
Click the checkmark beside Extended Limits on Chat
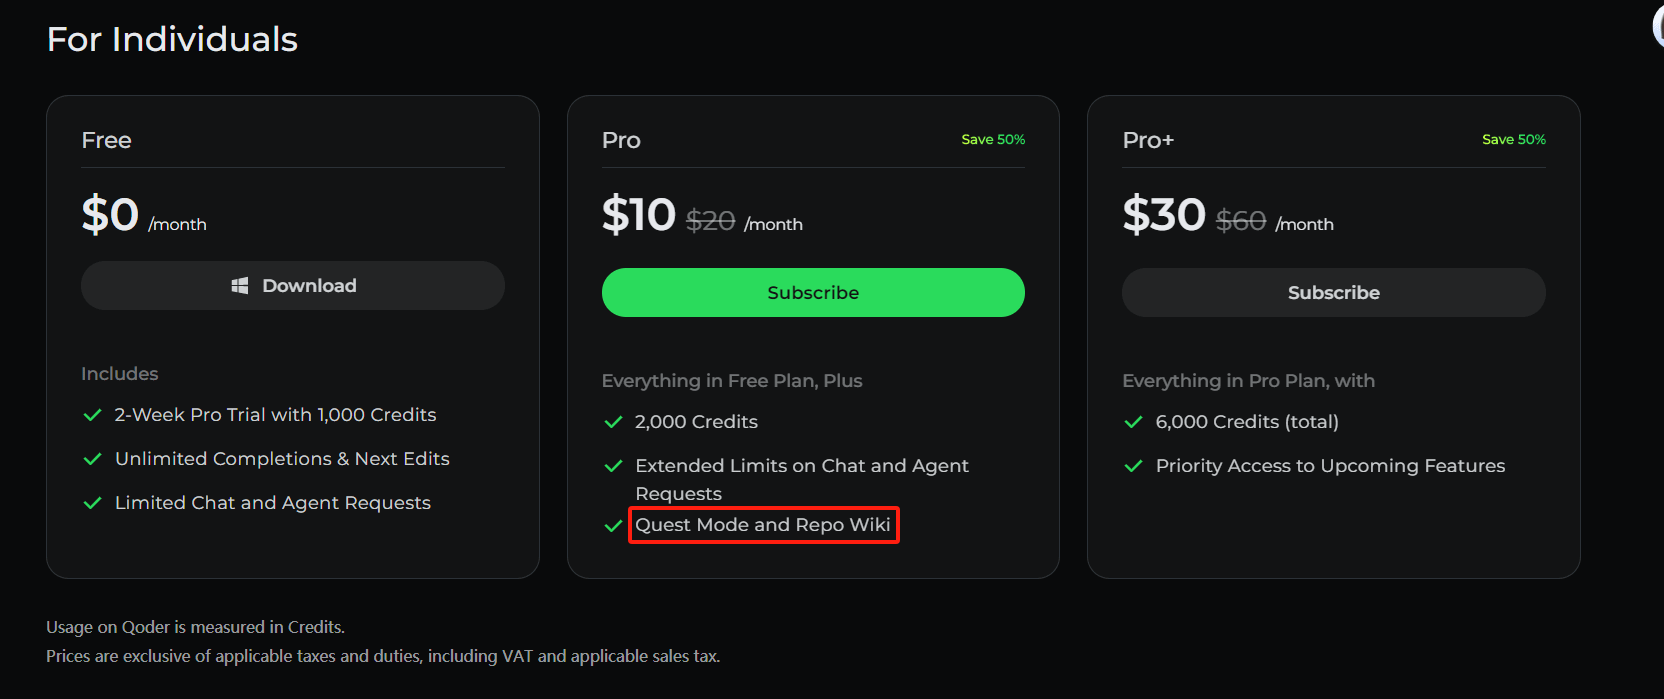[x=613, y=466]
